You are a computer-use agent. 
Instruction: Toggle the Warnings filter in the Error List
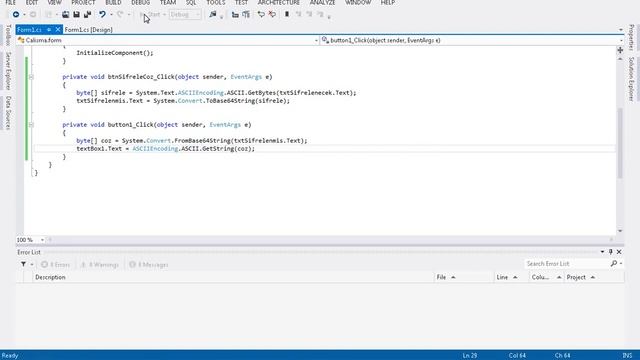point(100,265)
